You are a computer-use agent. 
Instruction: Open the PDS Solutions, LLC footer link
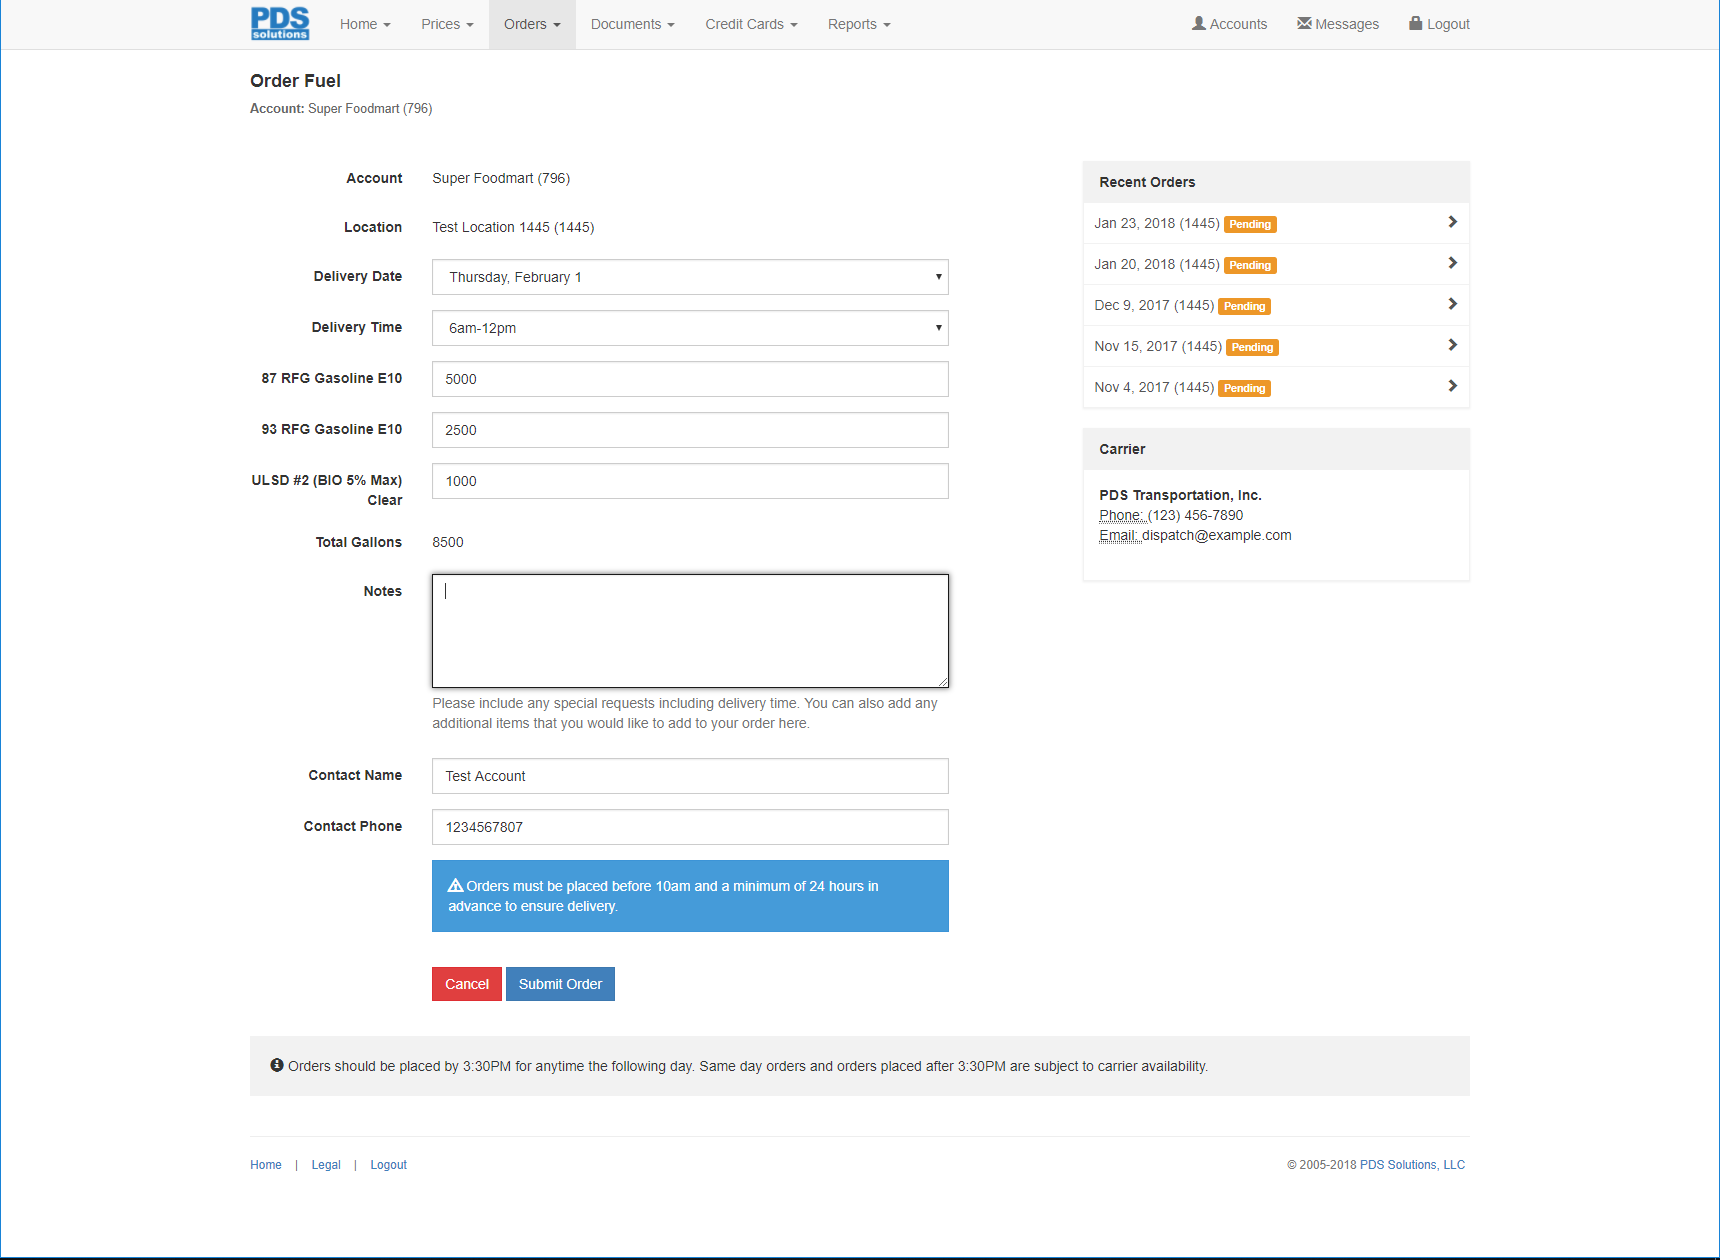click(x=1412, y=1165)
